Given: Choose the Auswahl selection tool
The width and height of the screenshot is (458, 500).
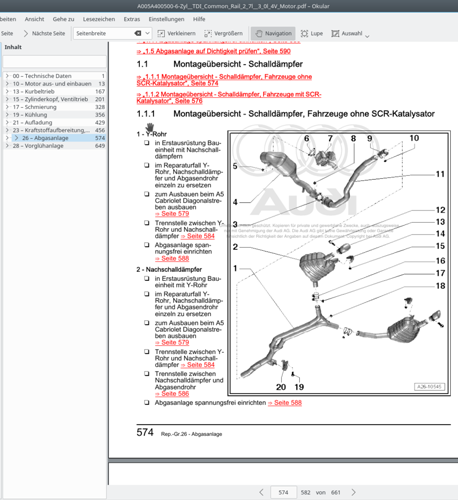Looking at the screenshot, I should coord(347,33).
